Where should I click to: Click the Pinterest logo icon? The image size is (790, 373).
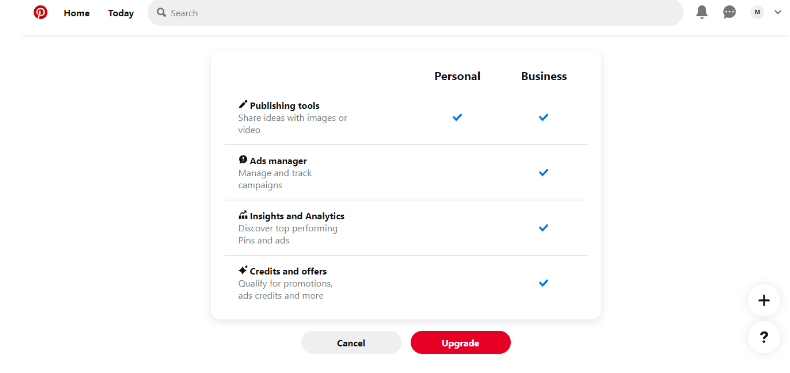40,13
